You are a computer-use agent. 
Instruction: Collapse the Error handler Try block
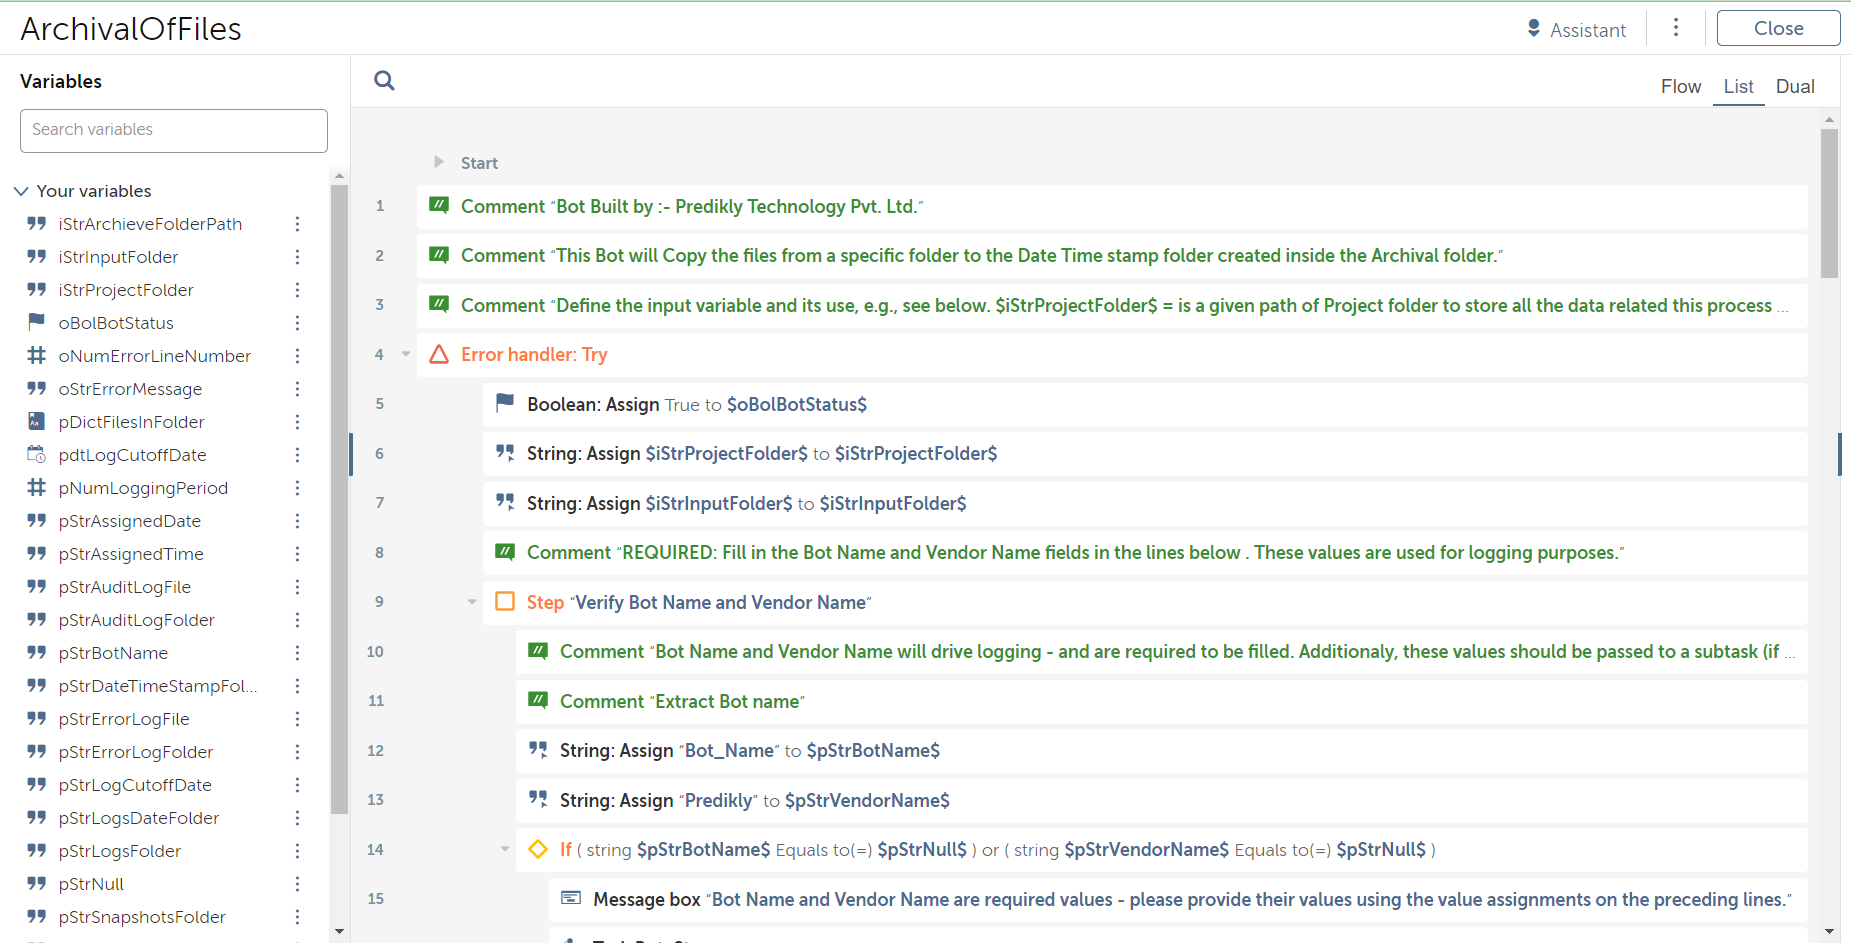pos(406,354)
